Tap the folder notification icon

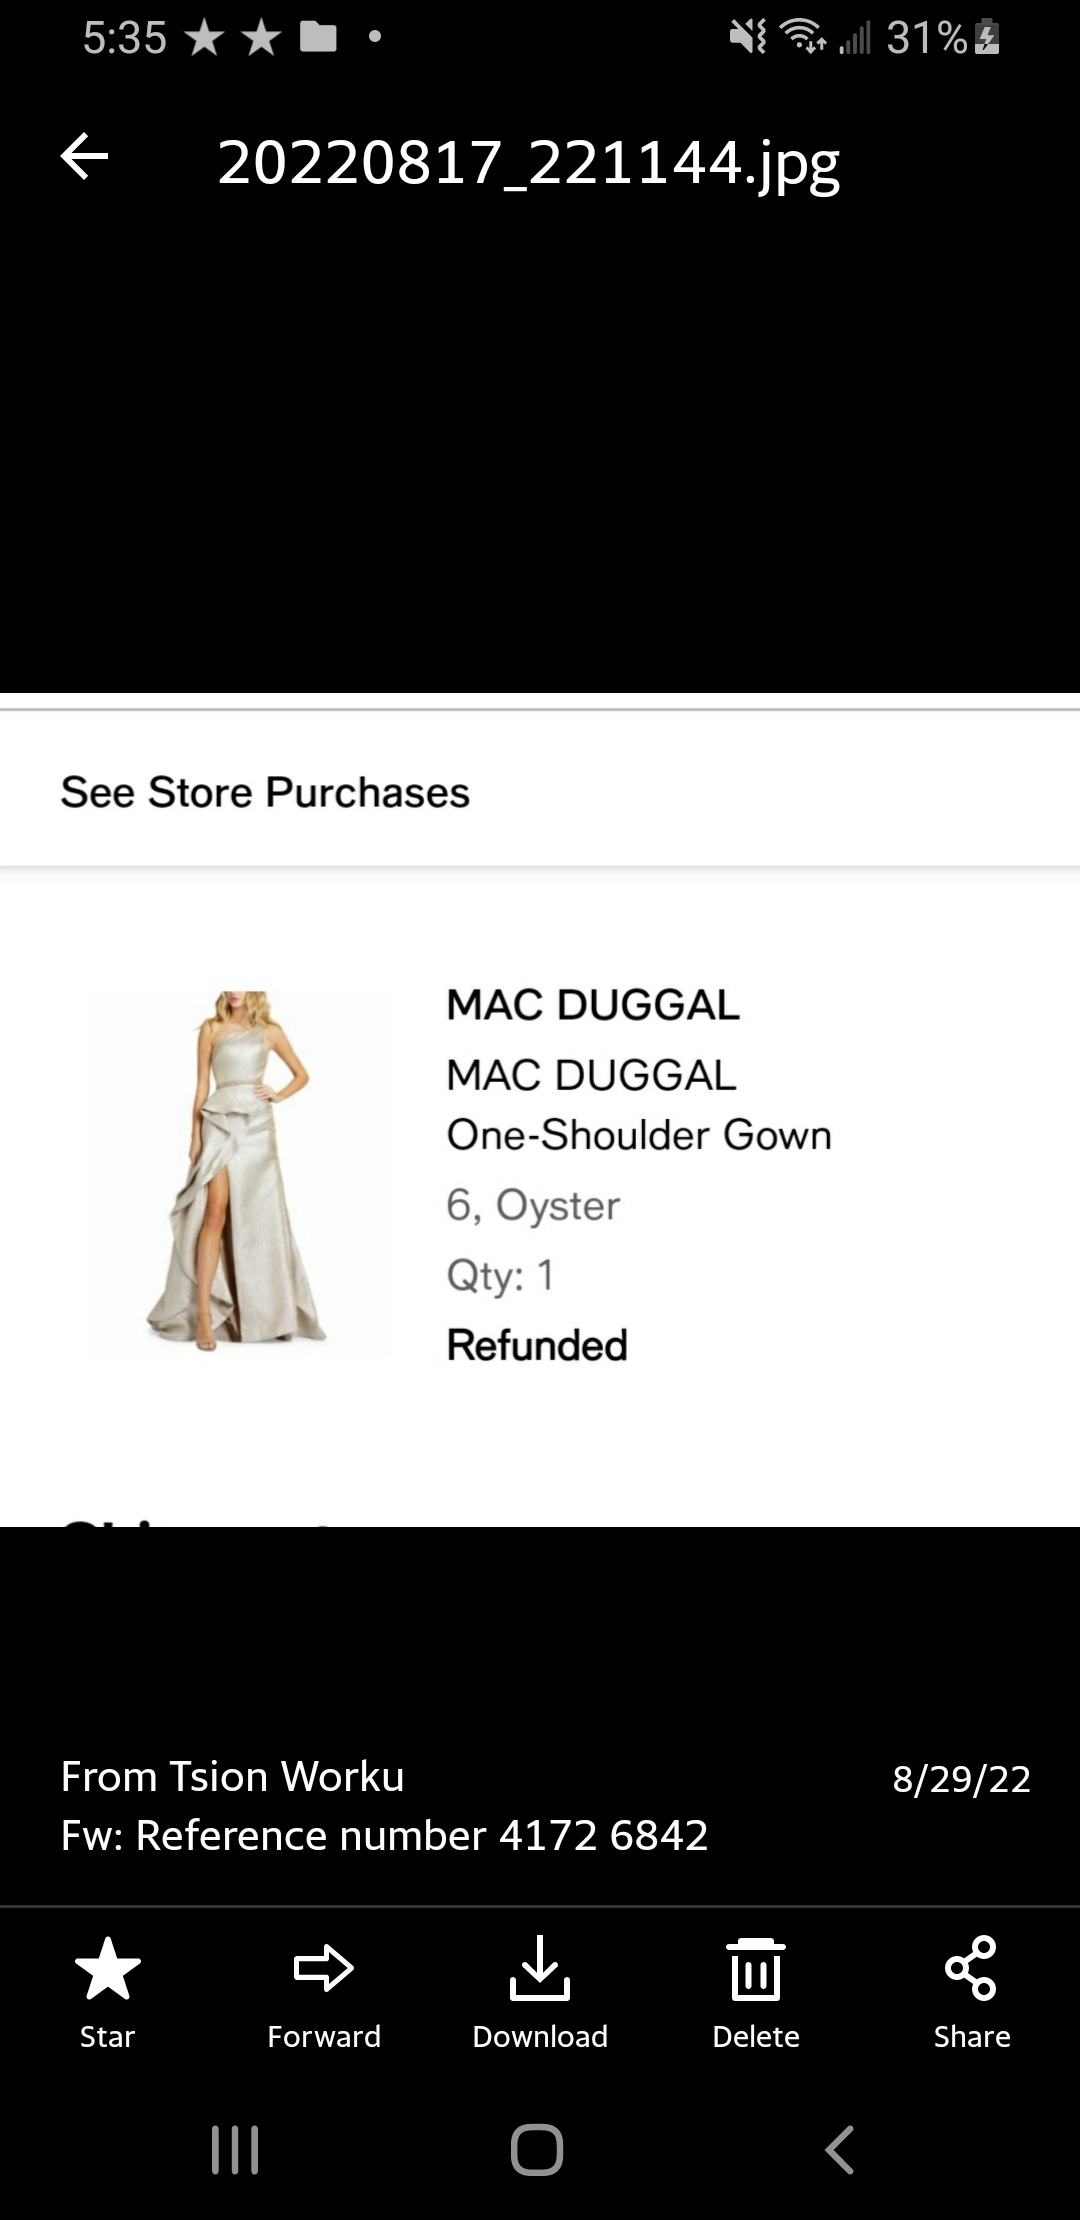click(x=319, y=38)
